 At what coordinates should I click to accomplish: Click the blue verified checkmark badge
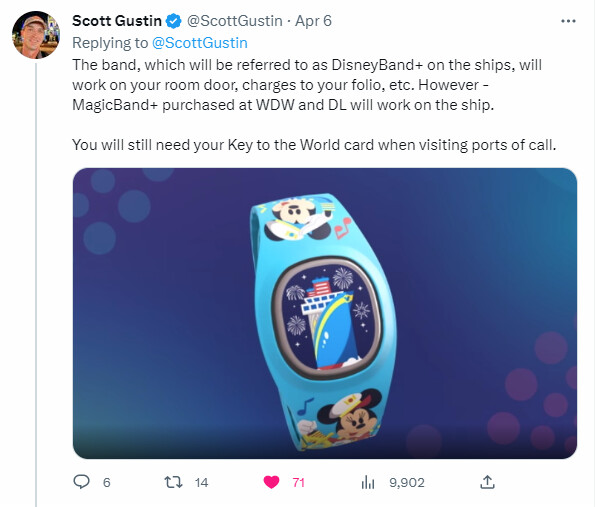(x=174, y=21)
